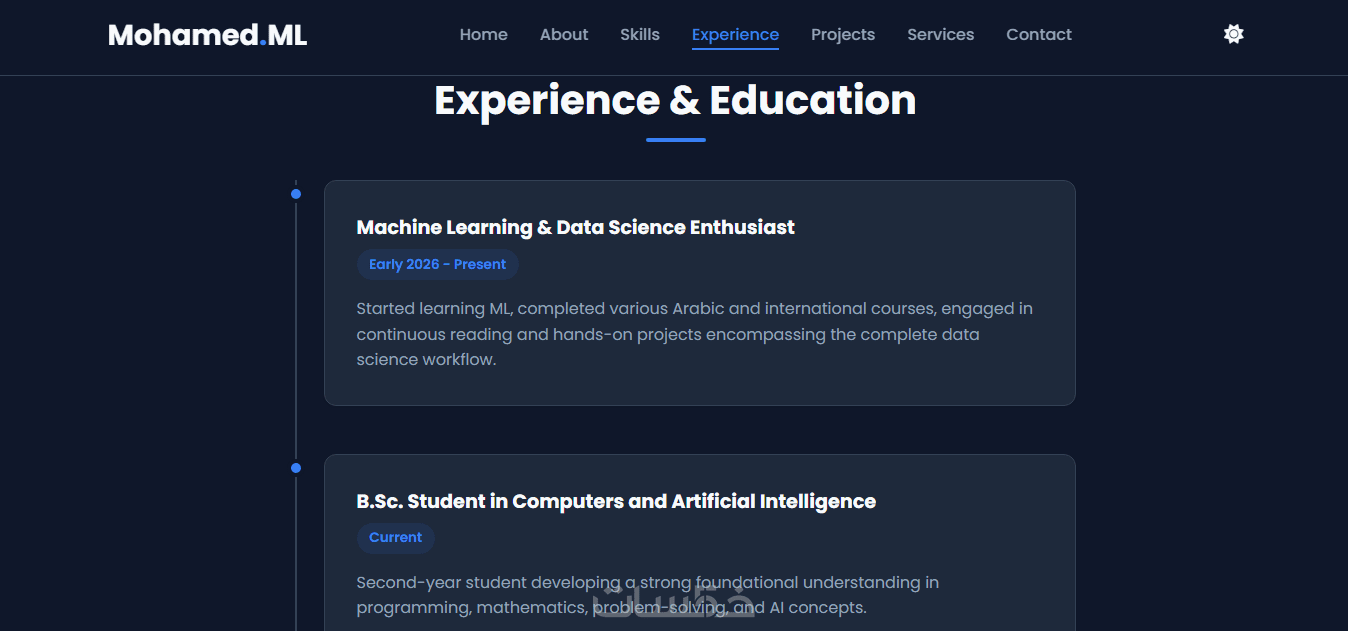Open the About section link

click(x=564, y=34)
